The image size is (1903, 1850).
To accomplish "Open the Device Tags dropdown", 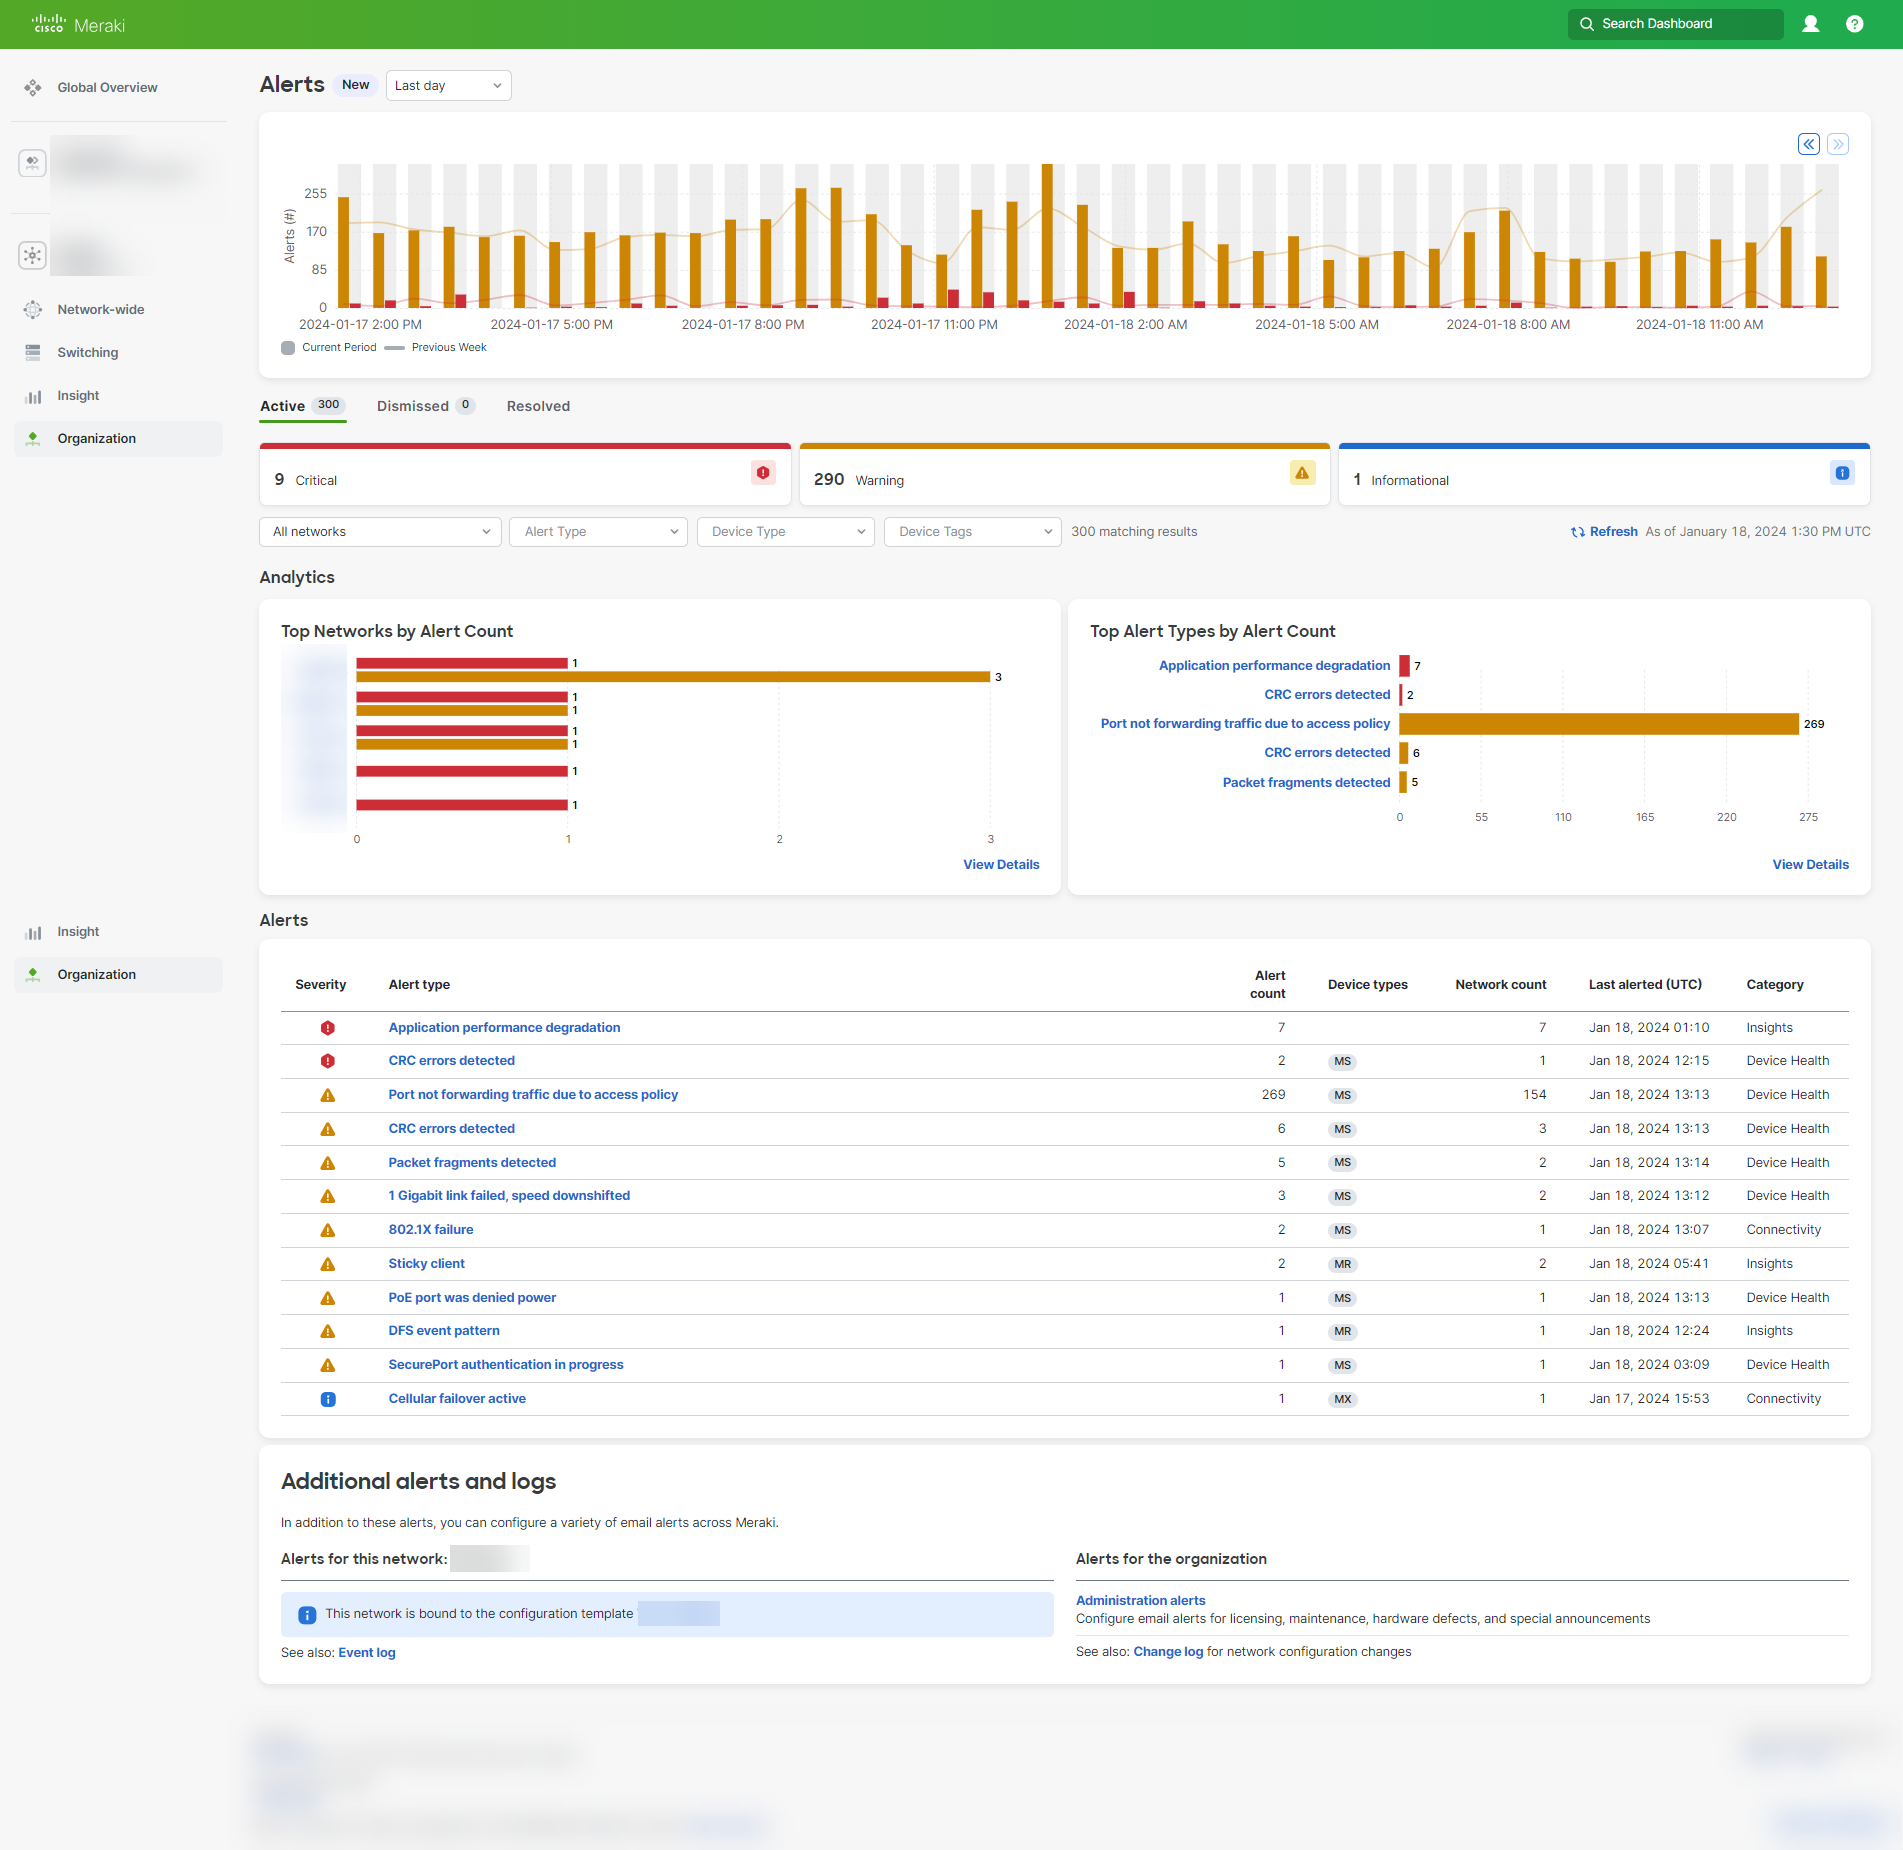I will pos(971,531).
